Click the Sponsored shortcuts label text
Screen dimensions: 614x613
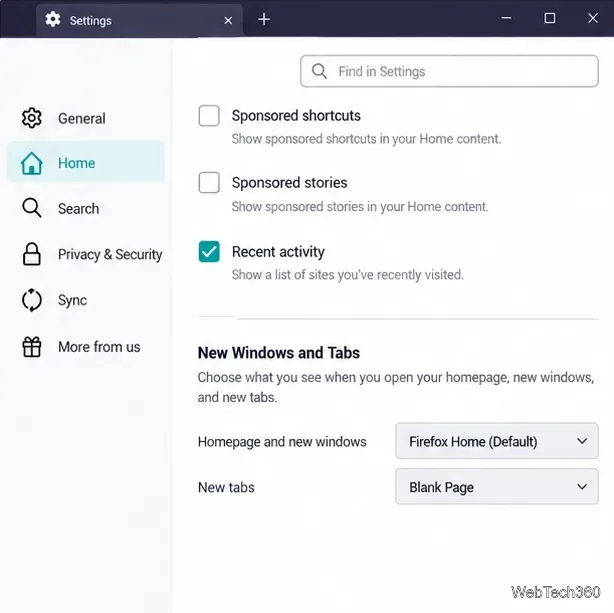296,116
